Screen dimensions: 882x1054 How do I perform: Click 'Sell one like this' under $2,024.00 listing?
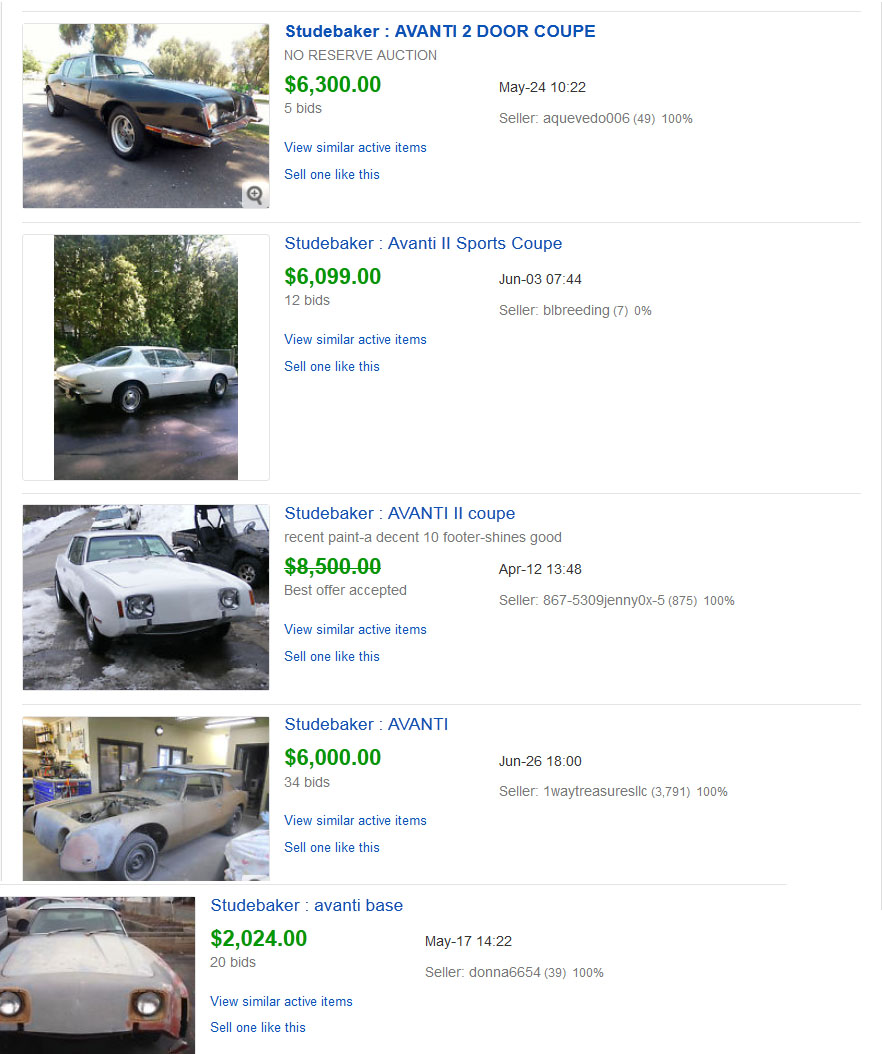[258, 1027]
